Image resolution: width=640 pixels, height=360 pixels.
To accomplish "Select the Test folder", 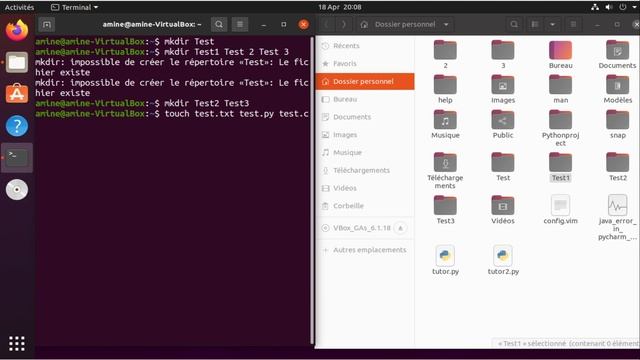I will point(503,167).
